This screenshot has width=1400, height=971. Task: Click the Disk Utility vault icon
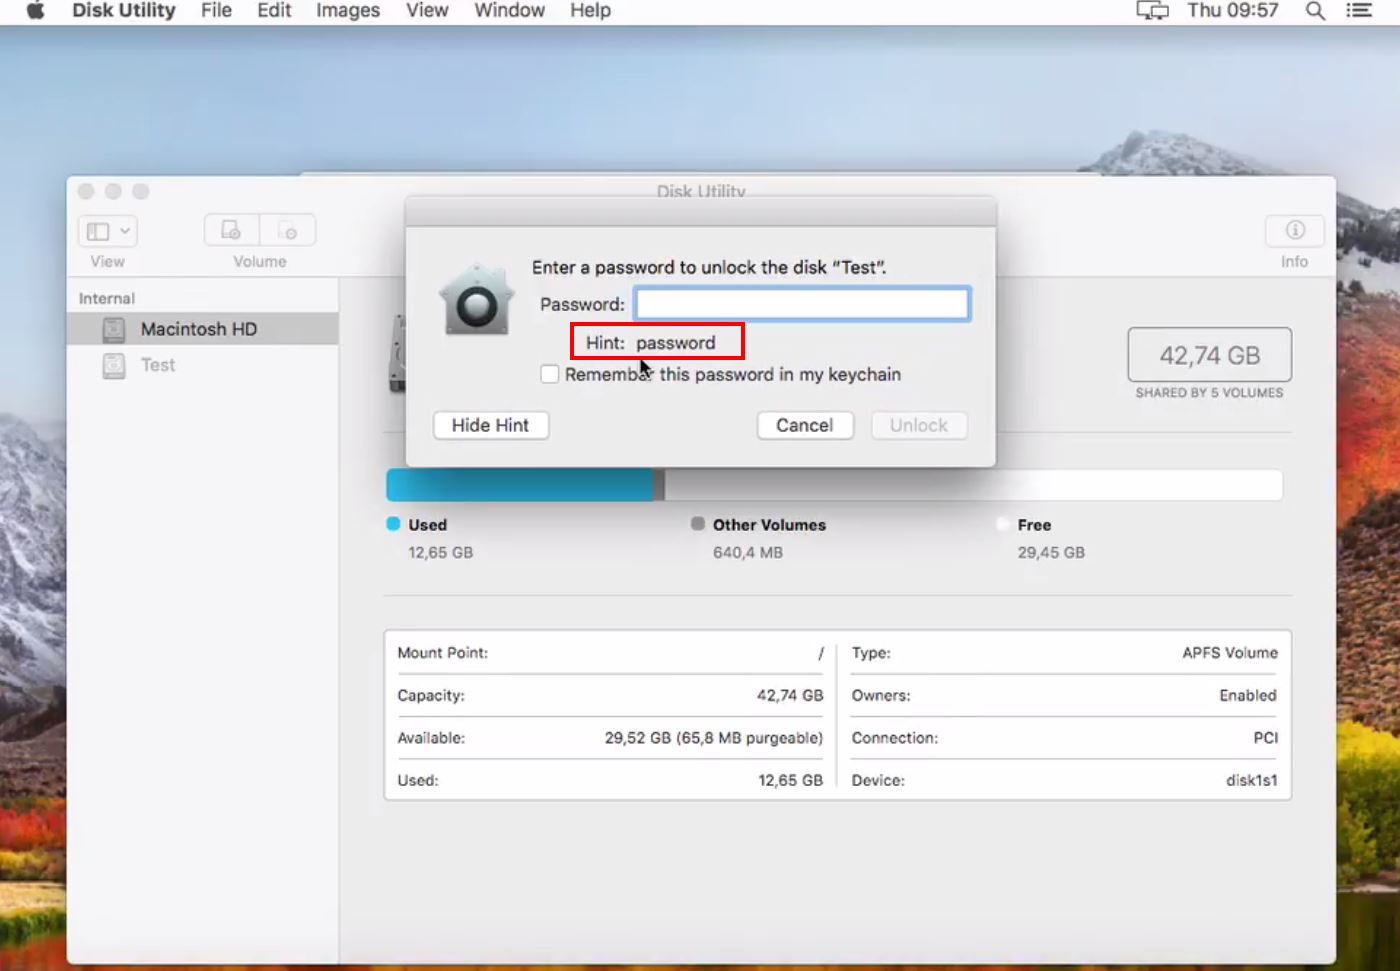[476, 300]
